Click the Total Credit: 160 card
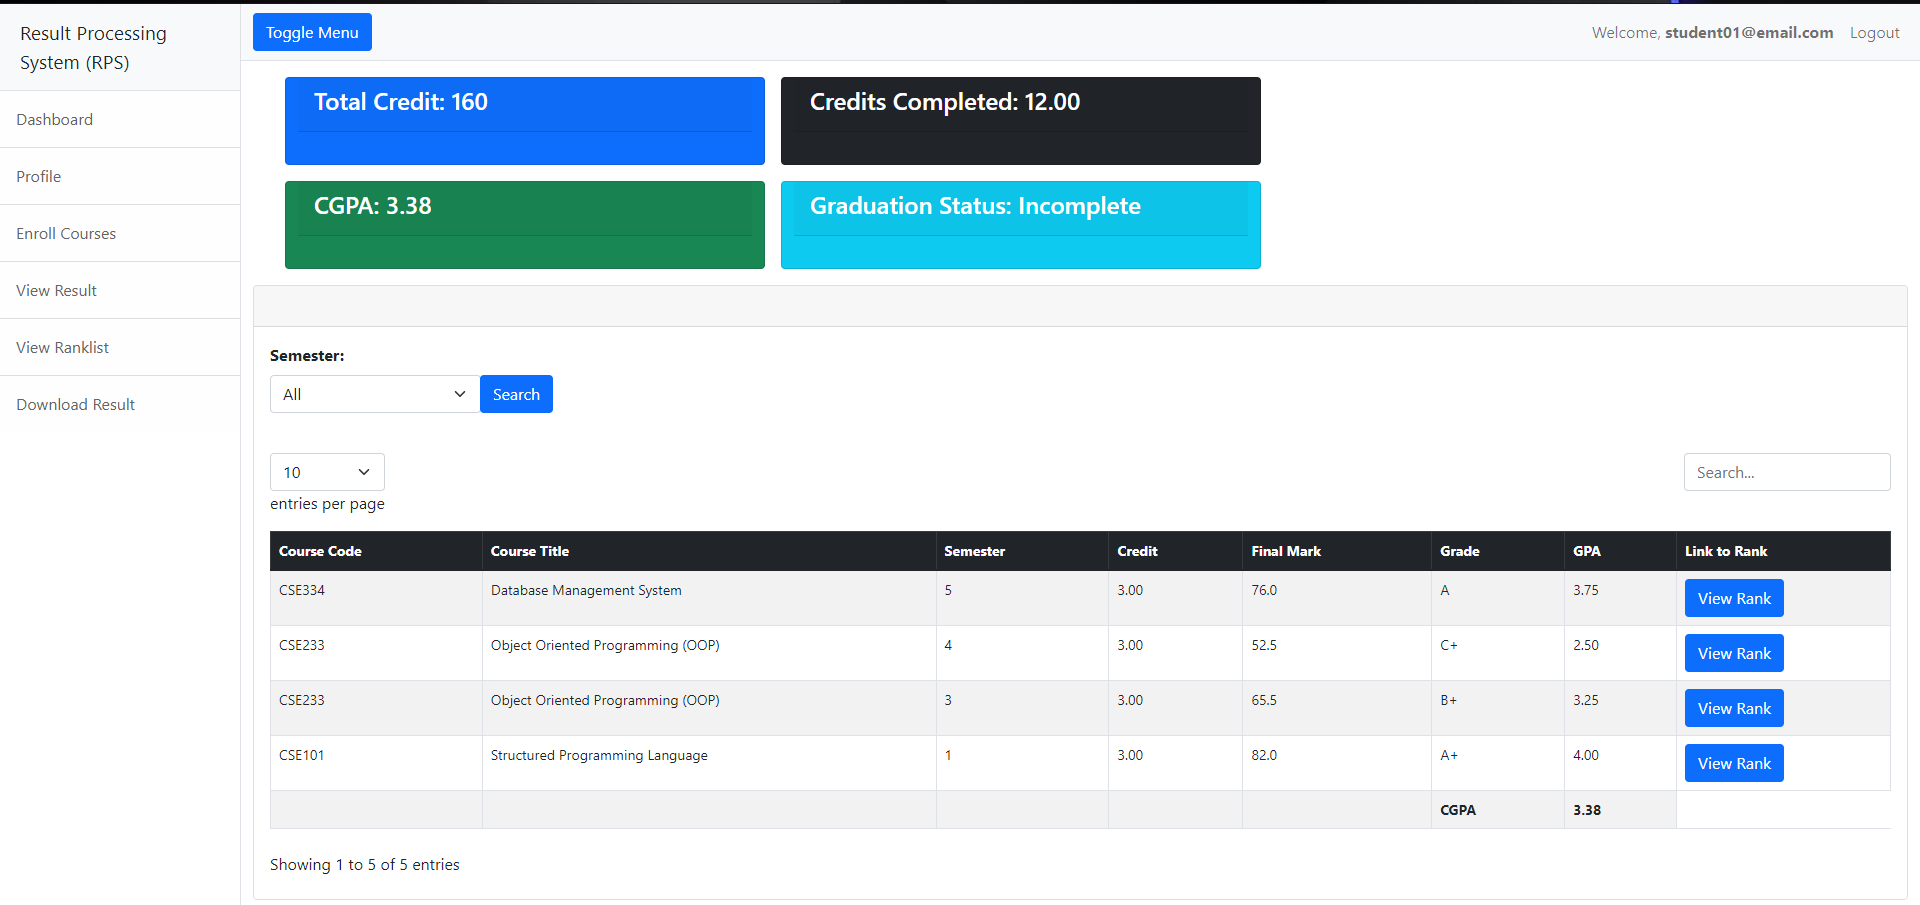This screenshot has height=905, width=1920. tap(524, 121)
